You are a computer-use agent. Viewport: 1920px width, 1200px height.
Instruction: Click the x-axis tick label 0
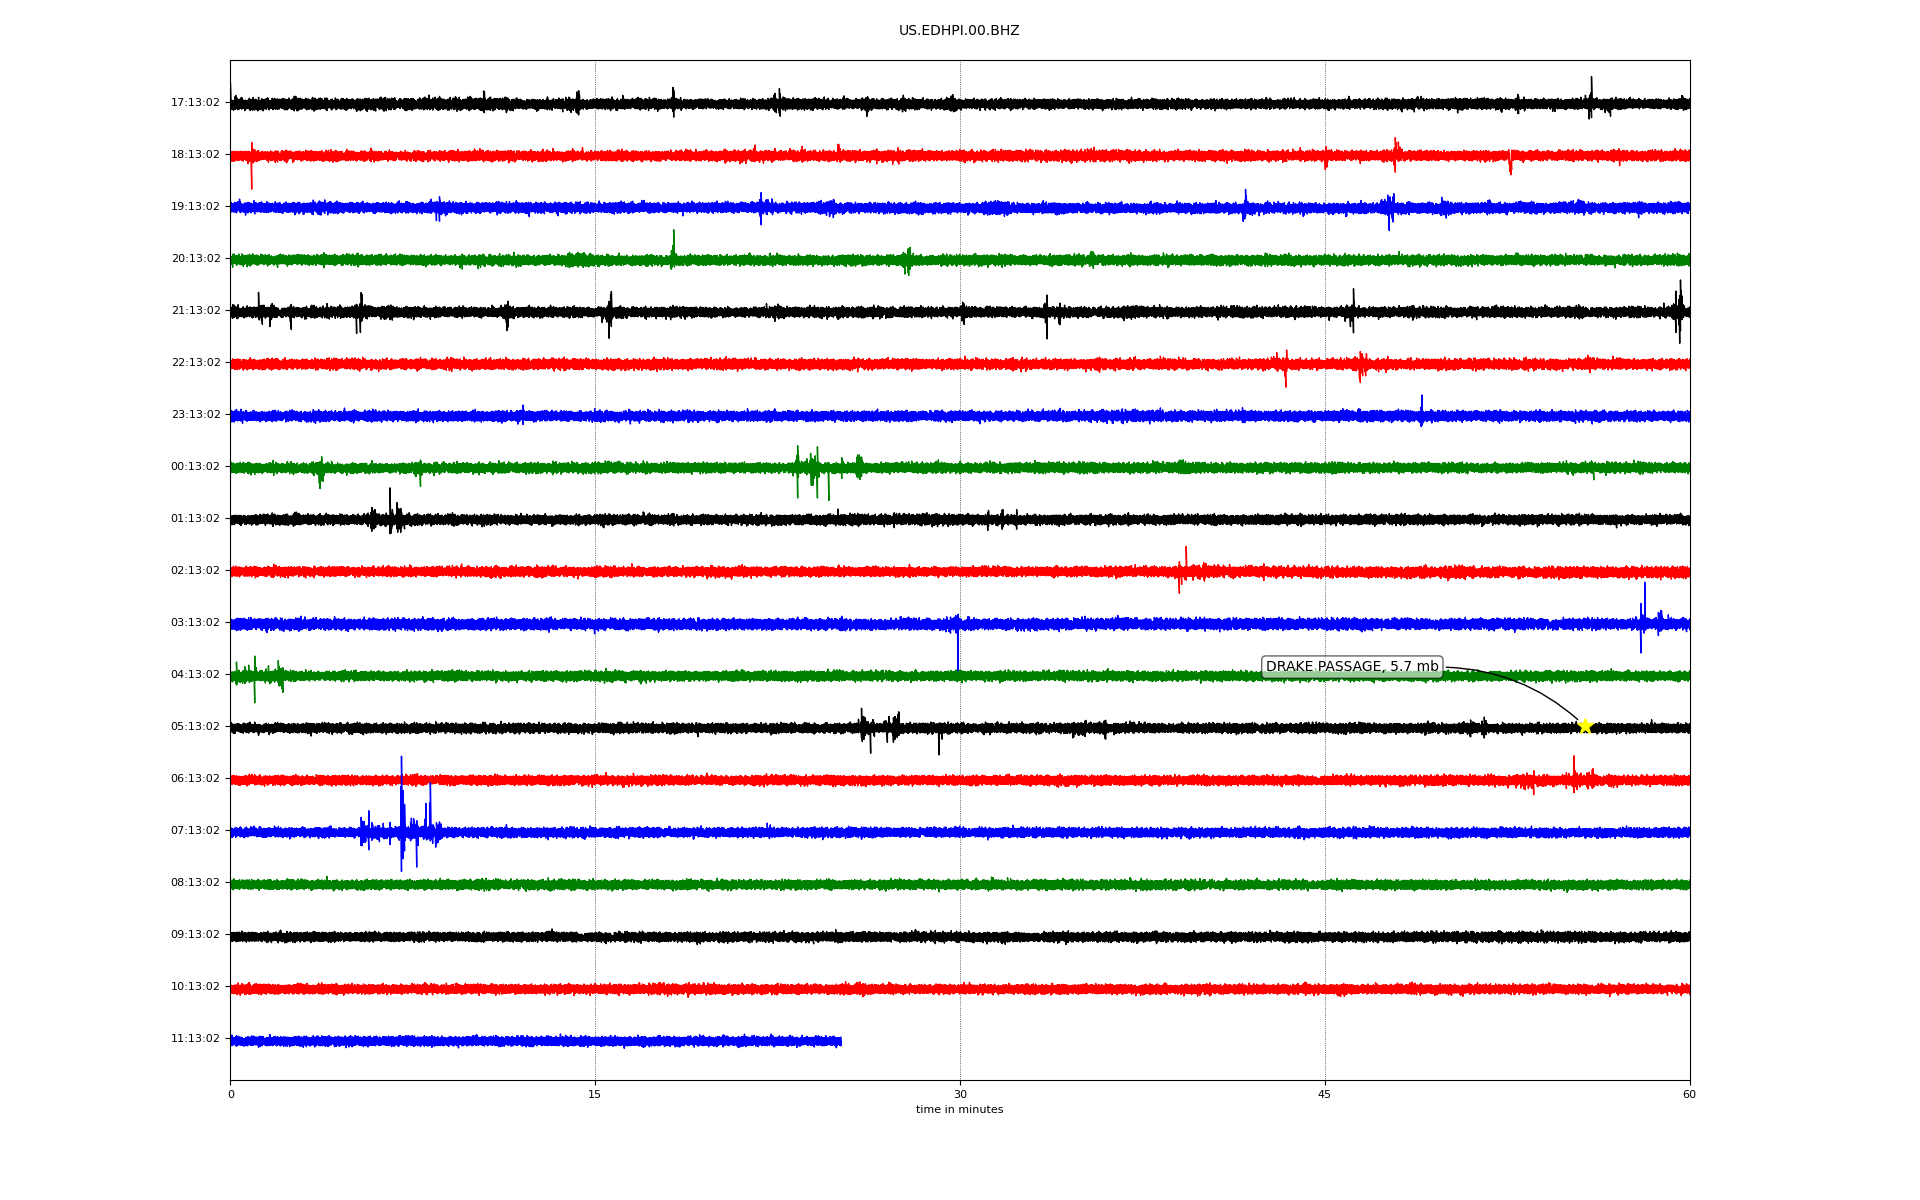point(231,1094)
